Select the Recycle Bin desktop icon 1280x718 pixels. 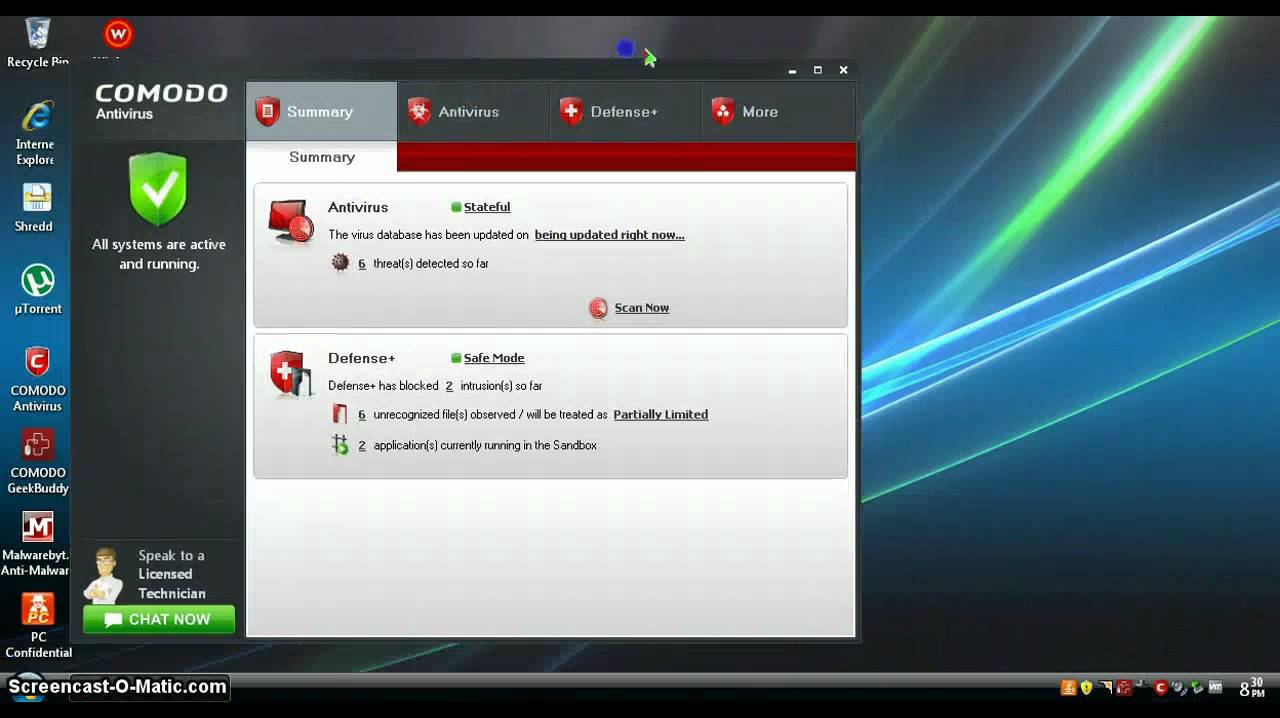37,42
